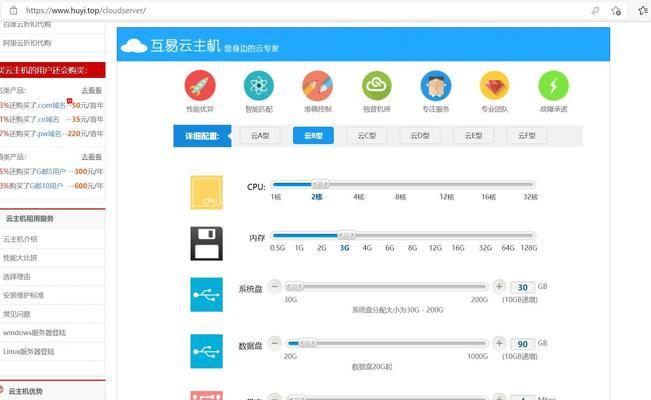Open the .pw域名 purchase link
The image size is (651, 400).
pyautogui.click(x=51, y=133)
